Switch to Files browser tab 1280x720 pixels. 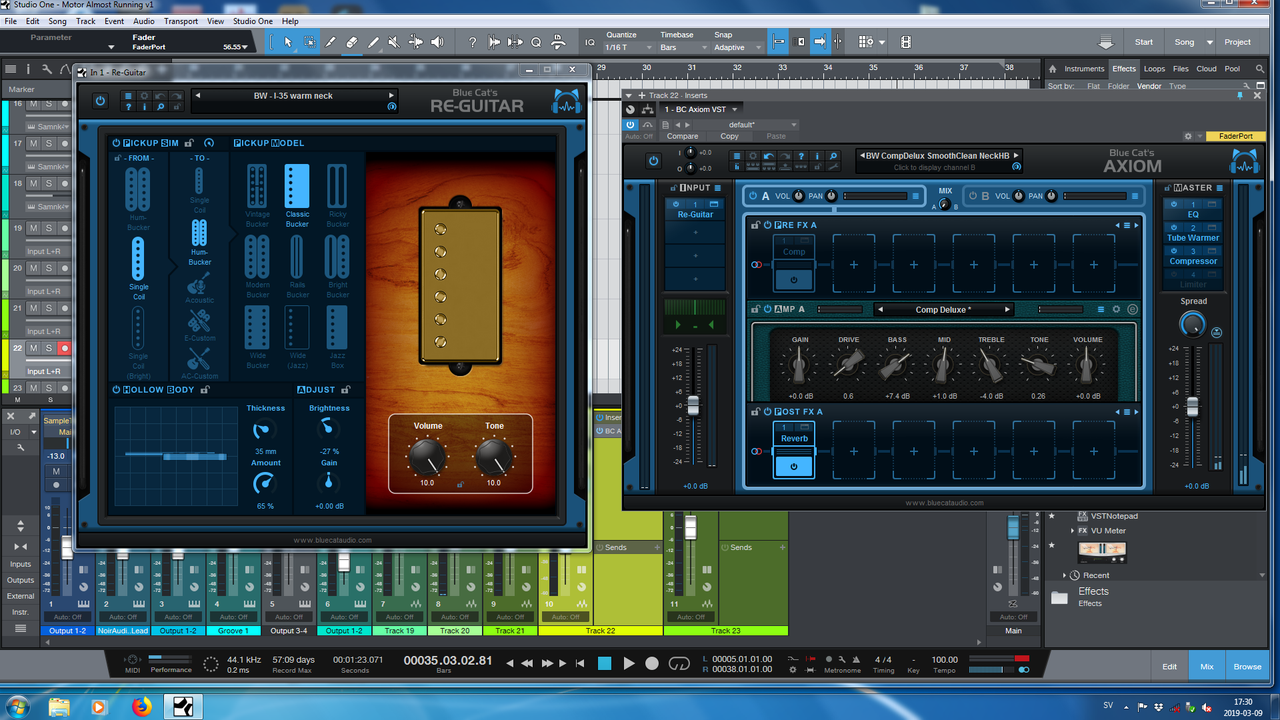tap(1181, 69)
